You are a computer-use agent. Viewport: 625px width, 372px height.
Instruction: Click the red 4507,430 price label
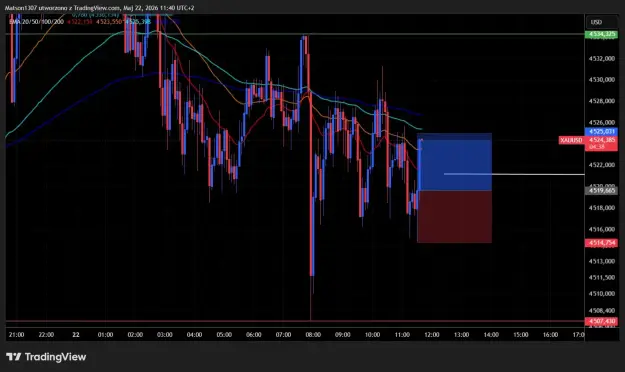pos(601,321)
